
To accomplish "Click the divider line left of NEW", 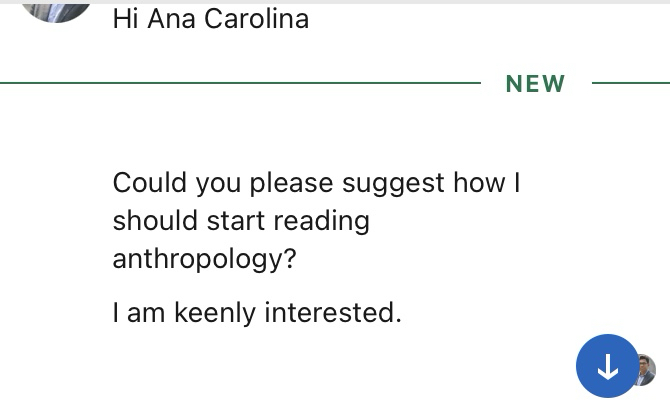I will click(240, 83).
